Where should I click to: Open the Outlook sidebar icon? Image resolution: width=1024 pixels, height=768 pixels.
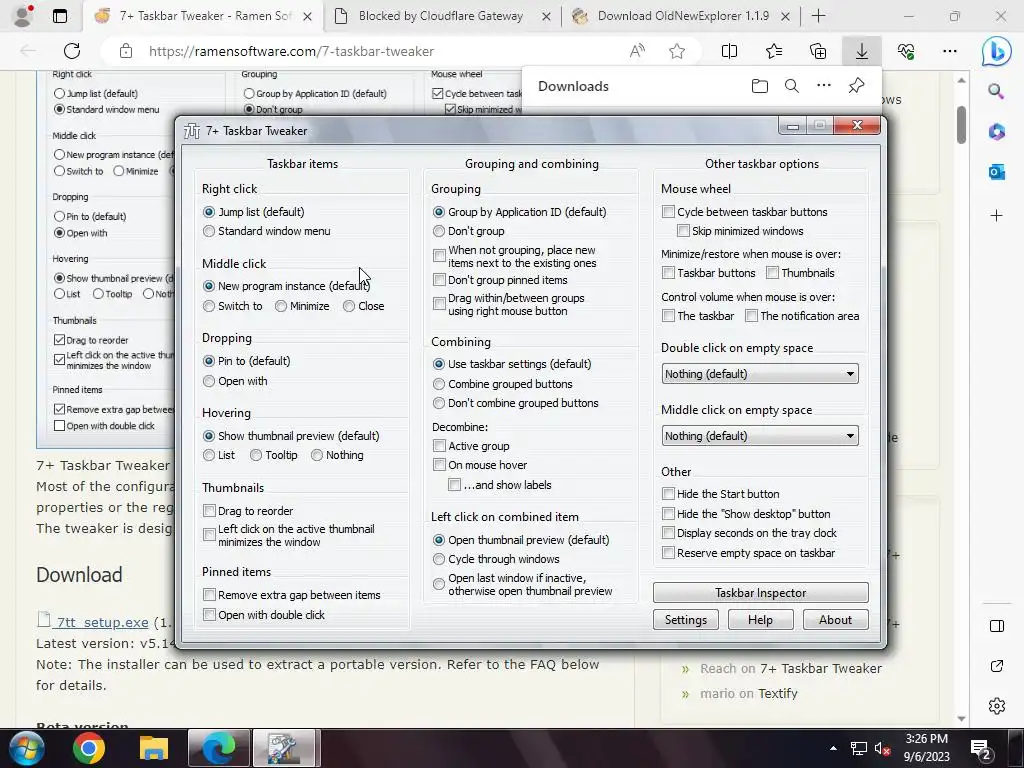point(997,172)
